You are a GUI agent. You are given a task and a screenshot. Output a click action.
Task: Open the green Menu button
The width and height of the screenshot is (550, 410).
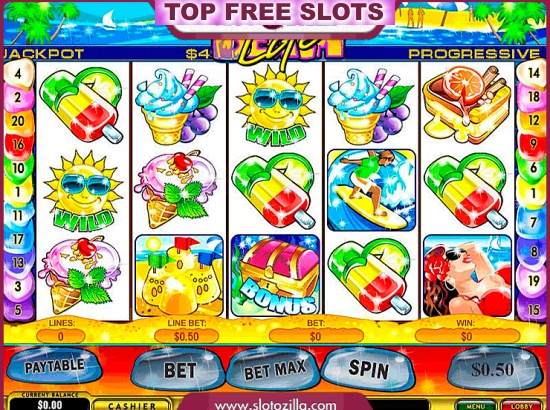[477, 405]
